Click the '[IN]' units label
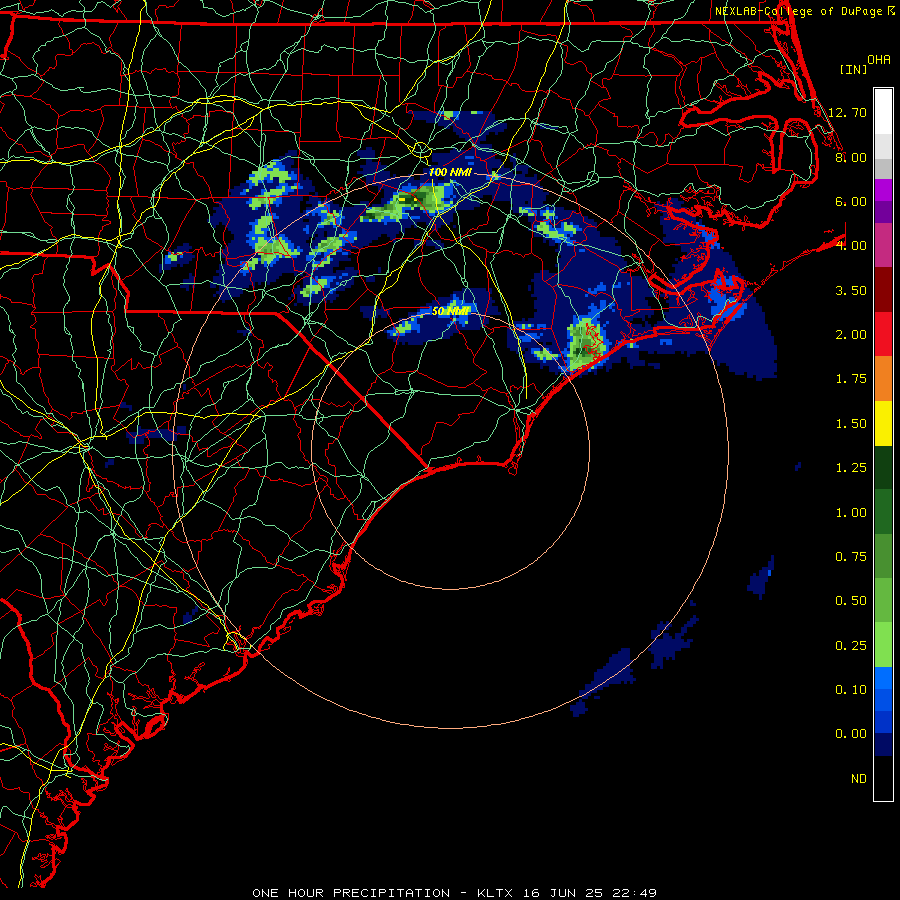 point(853,69)
